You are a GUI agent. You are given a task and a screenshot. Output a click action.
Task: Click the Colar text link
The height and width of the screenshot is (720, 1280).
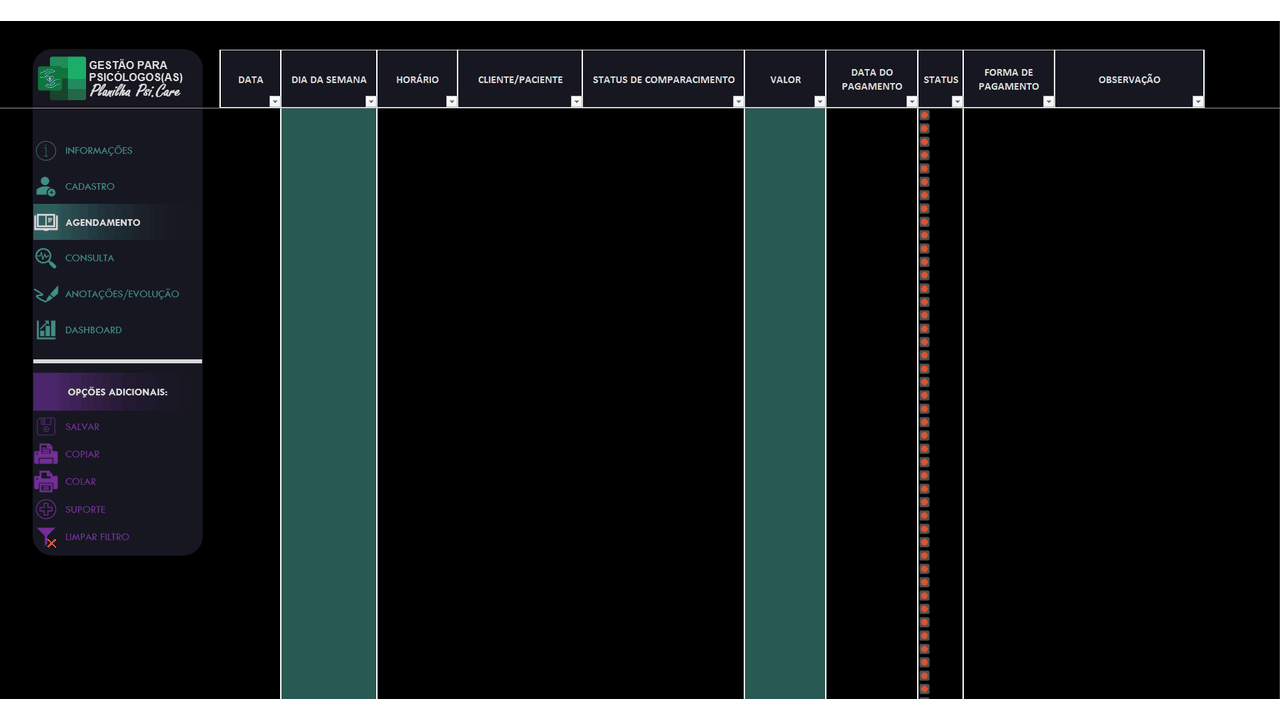click(x=81, y=482)
